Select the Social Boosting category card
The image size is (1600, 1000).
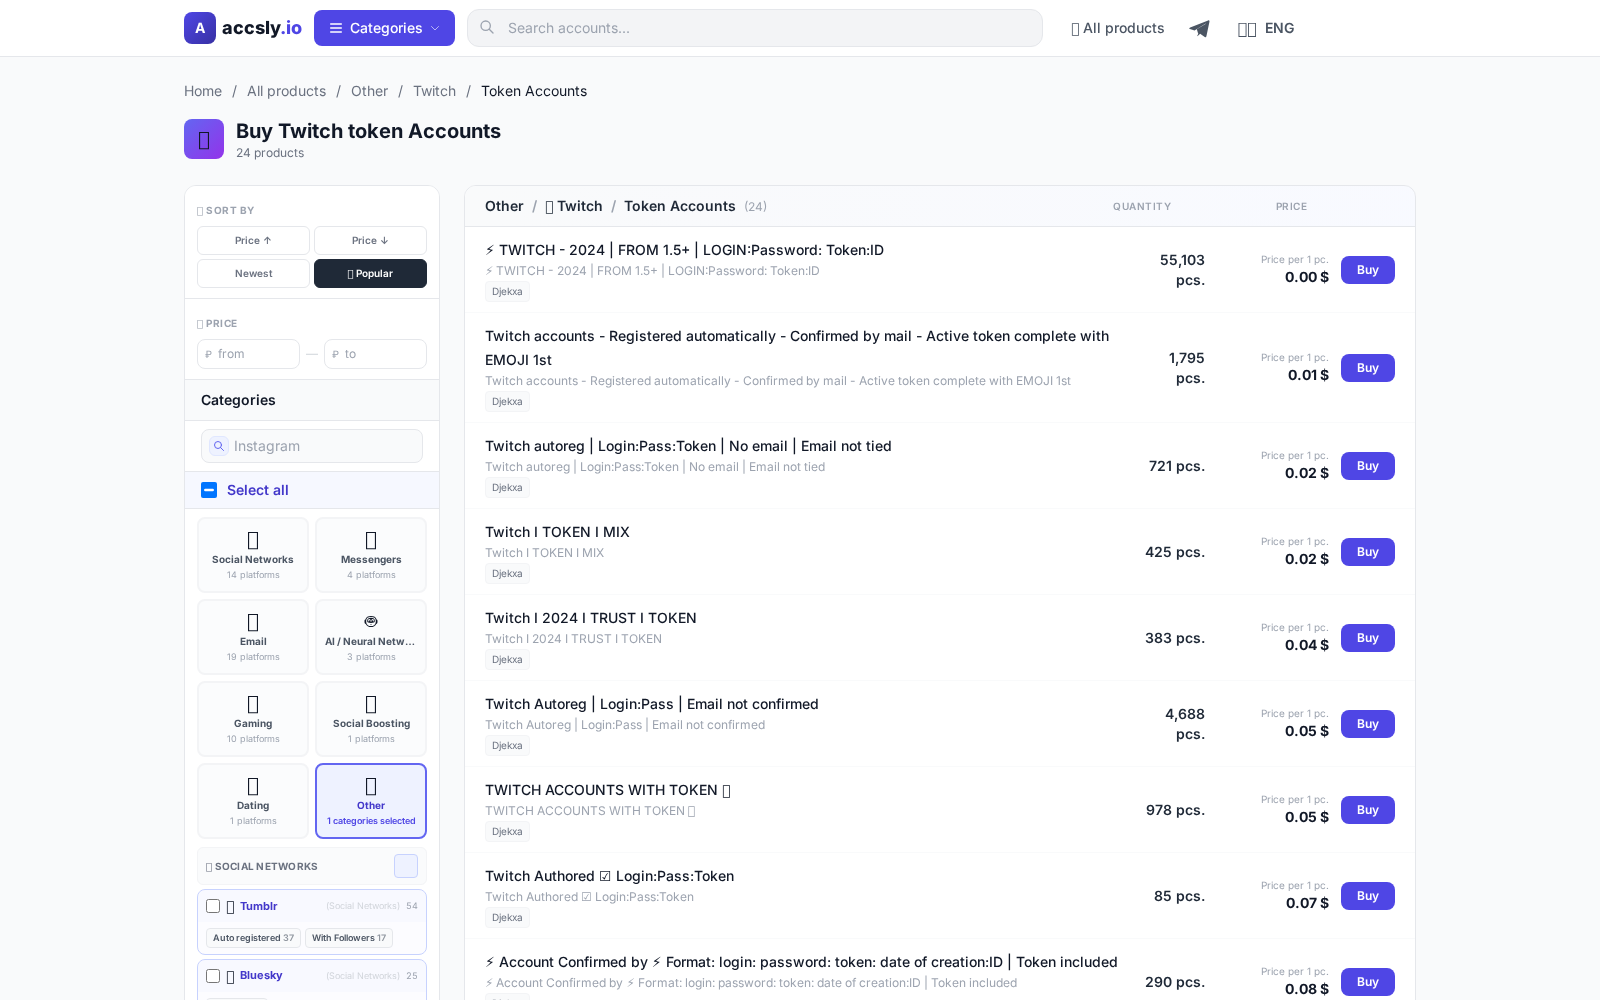click(371, 719)
